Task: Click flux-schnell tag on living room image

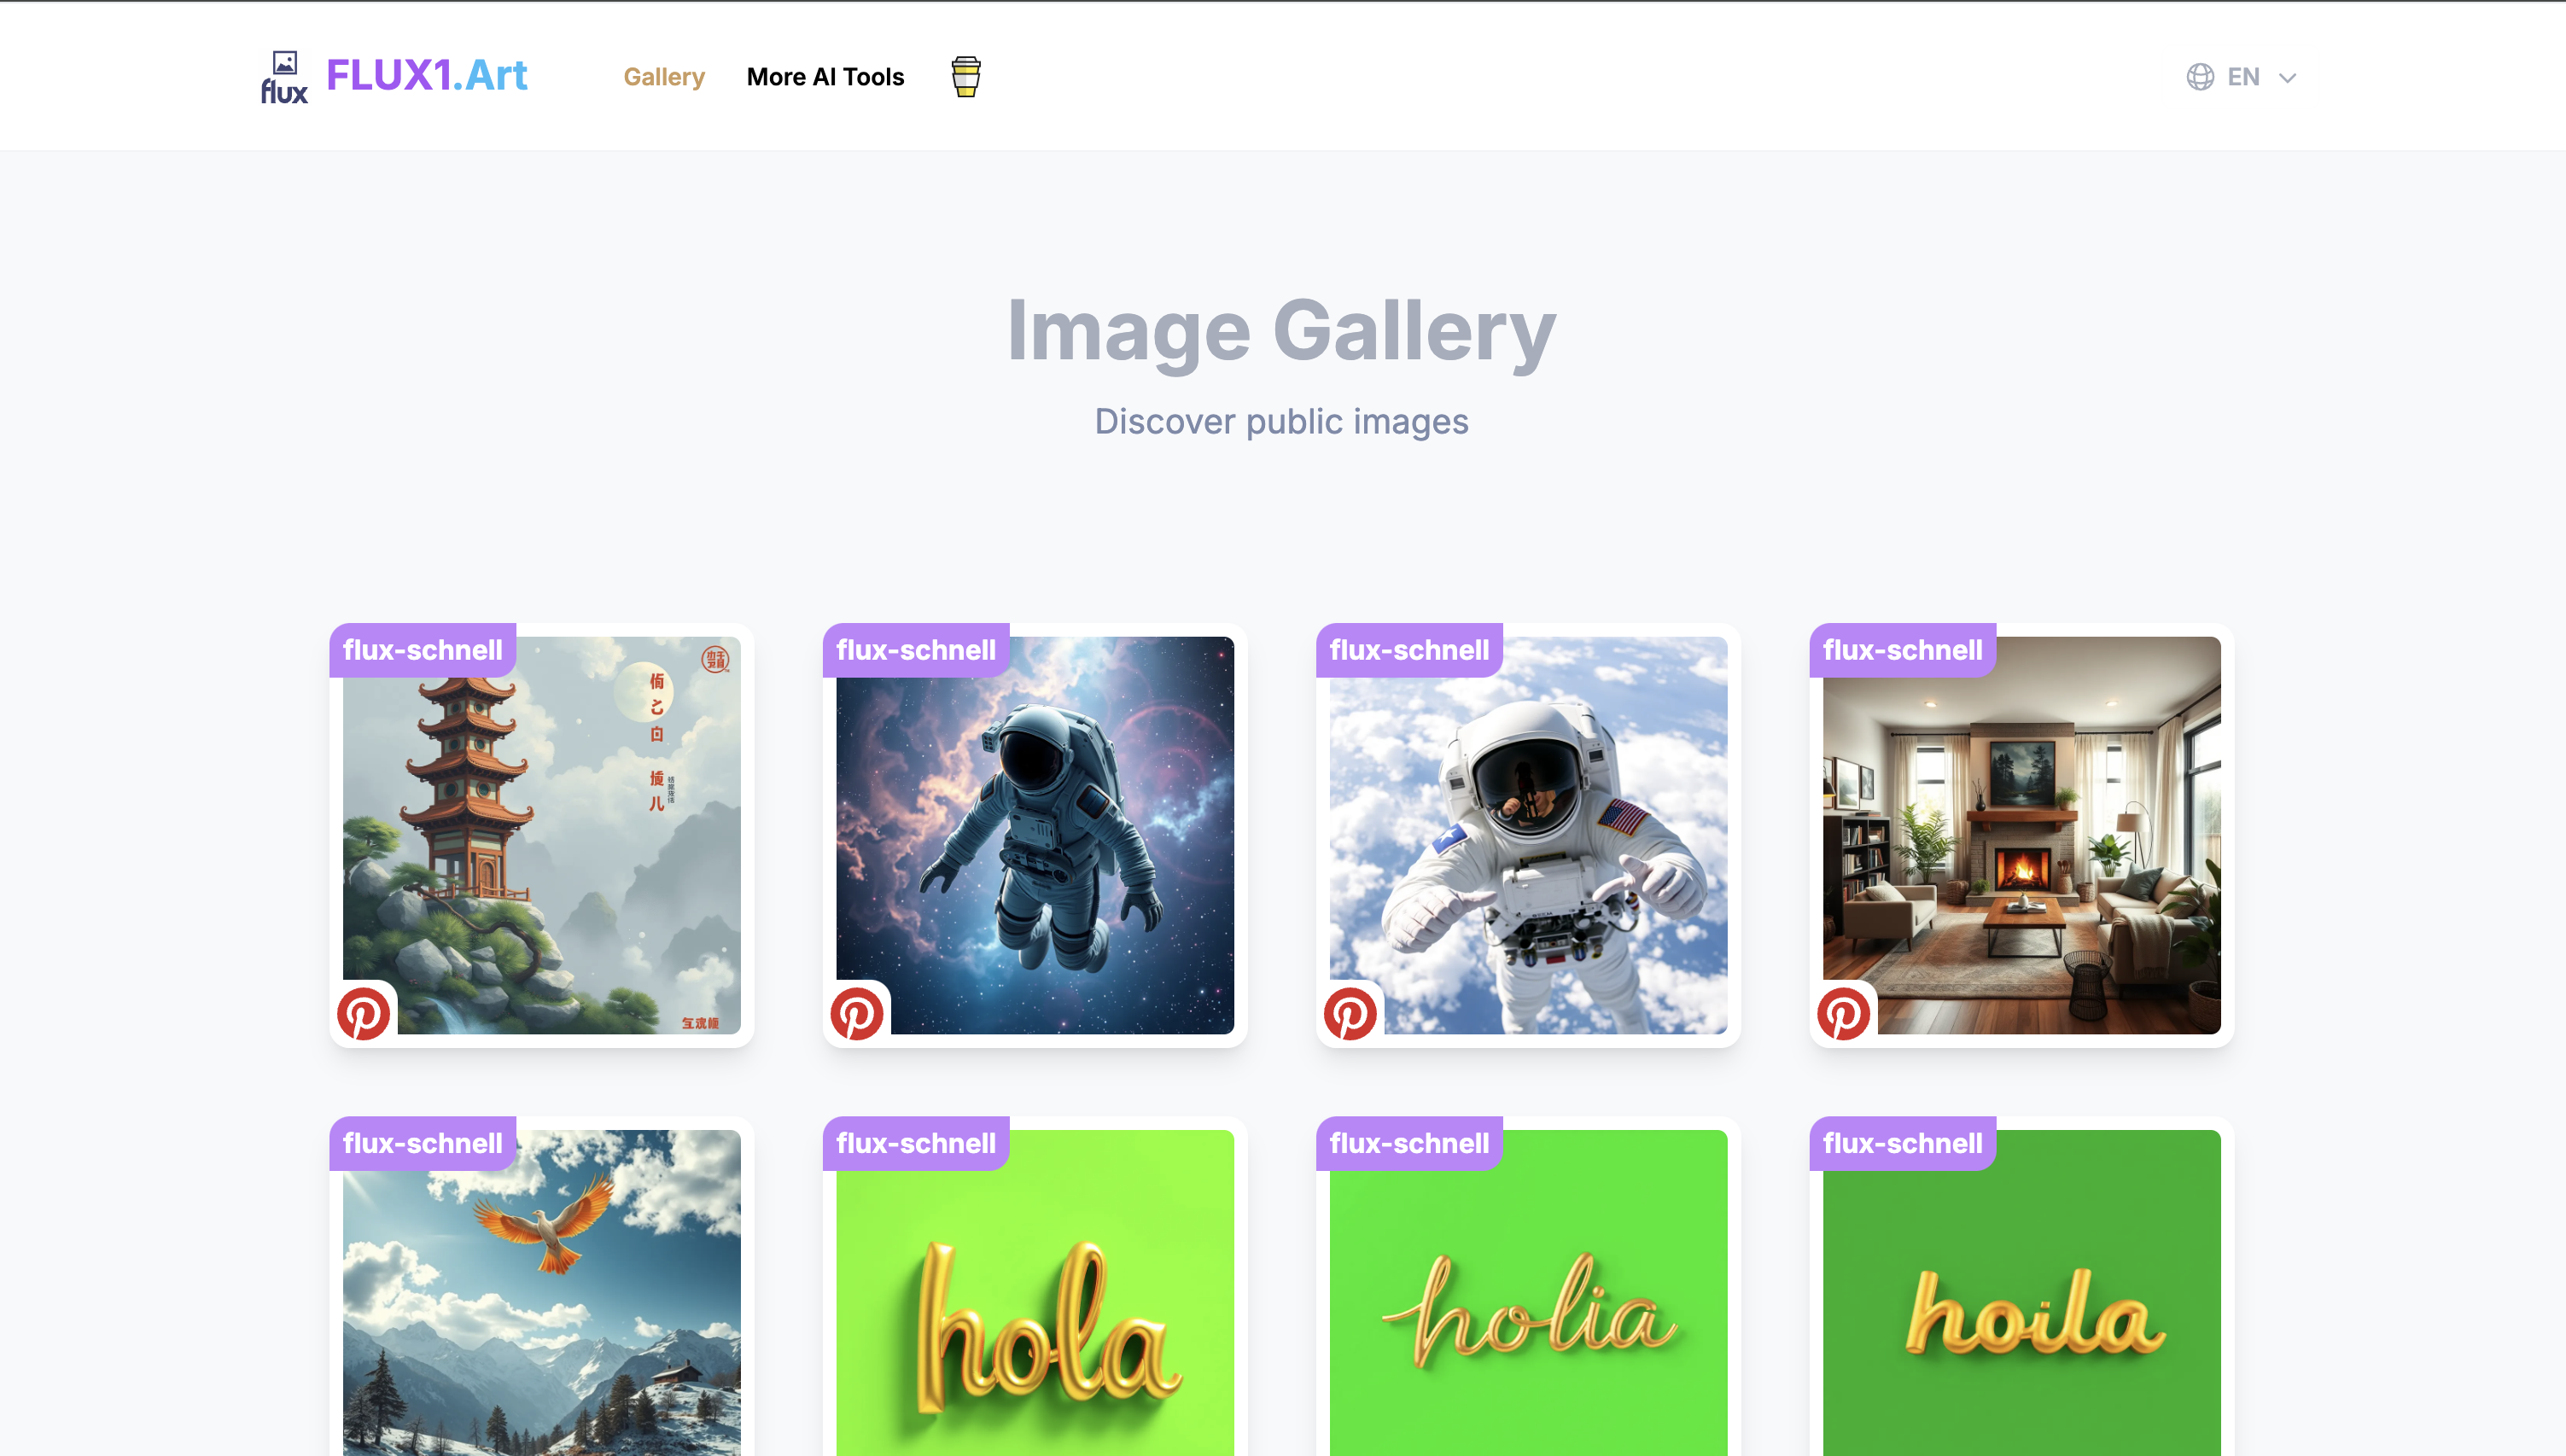Action: pyautogui.click(x=1902, y=650)
